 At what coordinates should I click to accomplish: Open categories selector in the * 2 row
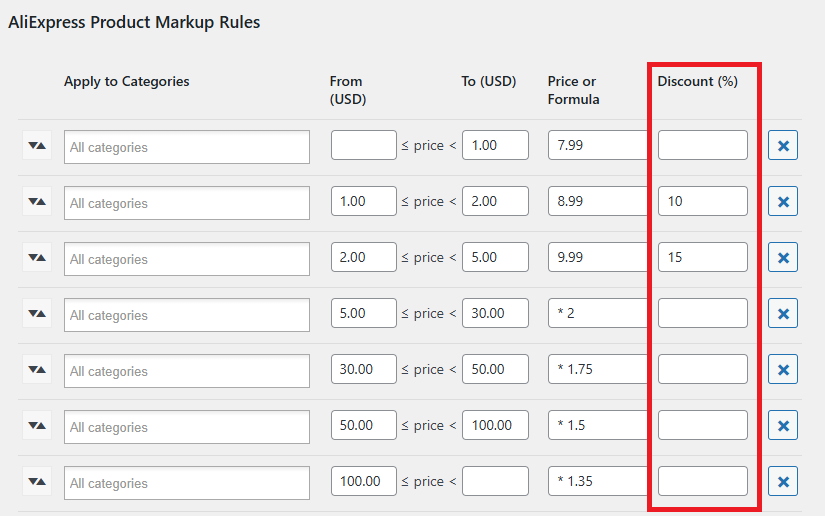pyautogui.click(x=187, y=315)
